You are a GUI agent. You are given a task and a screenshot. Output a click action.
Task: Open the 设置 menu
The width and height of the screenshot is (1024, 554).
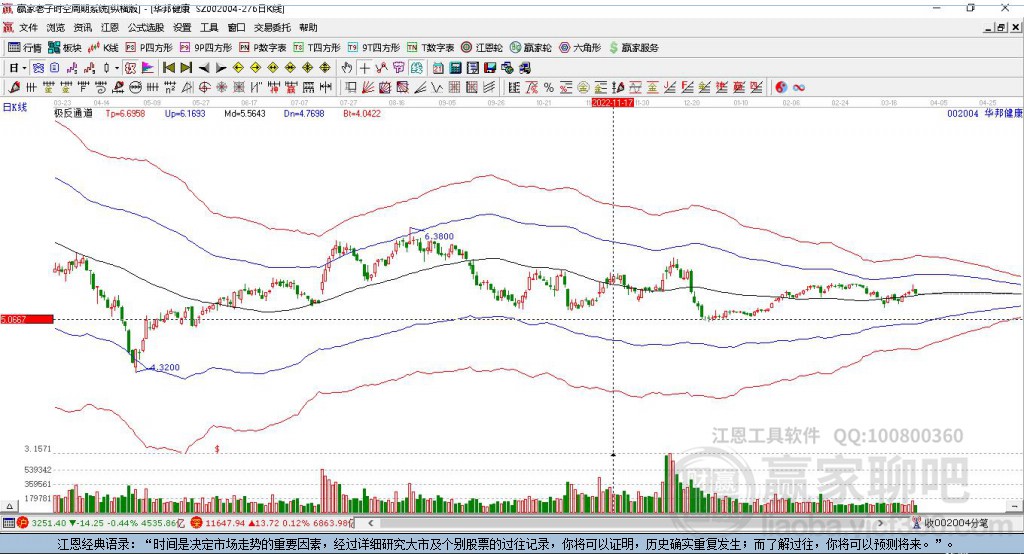pos(182,27)
